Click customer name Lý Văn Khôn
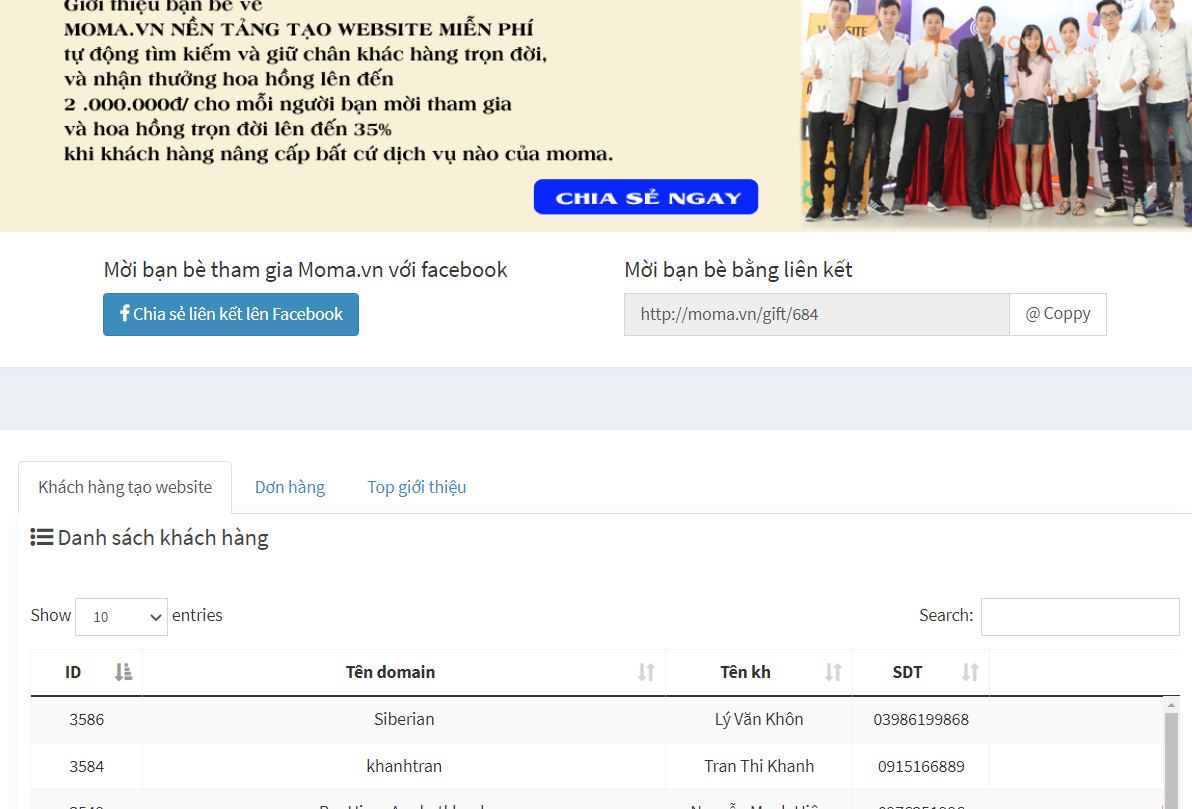 [759, 719]
